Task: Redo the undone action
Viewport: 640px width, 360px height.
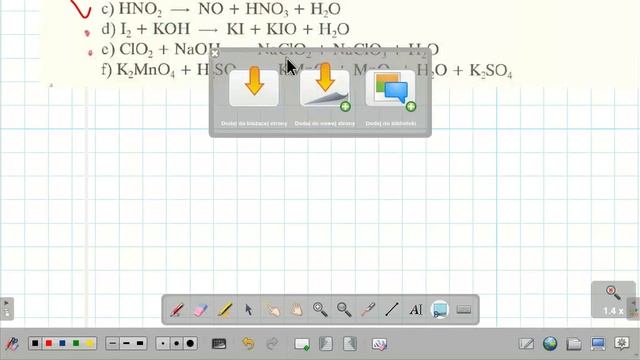Action: point(272,344)
